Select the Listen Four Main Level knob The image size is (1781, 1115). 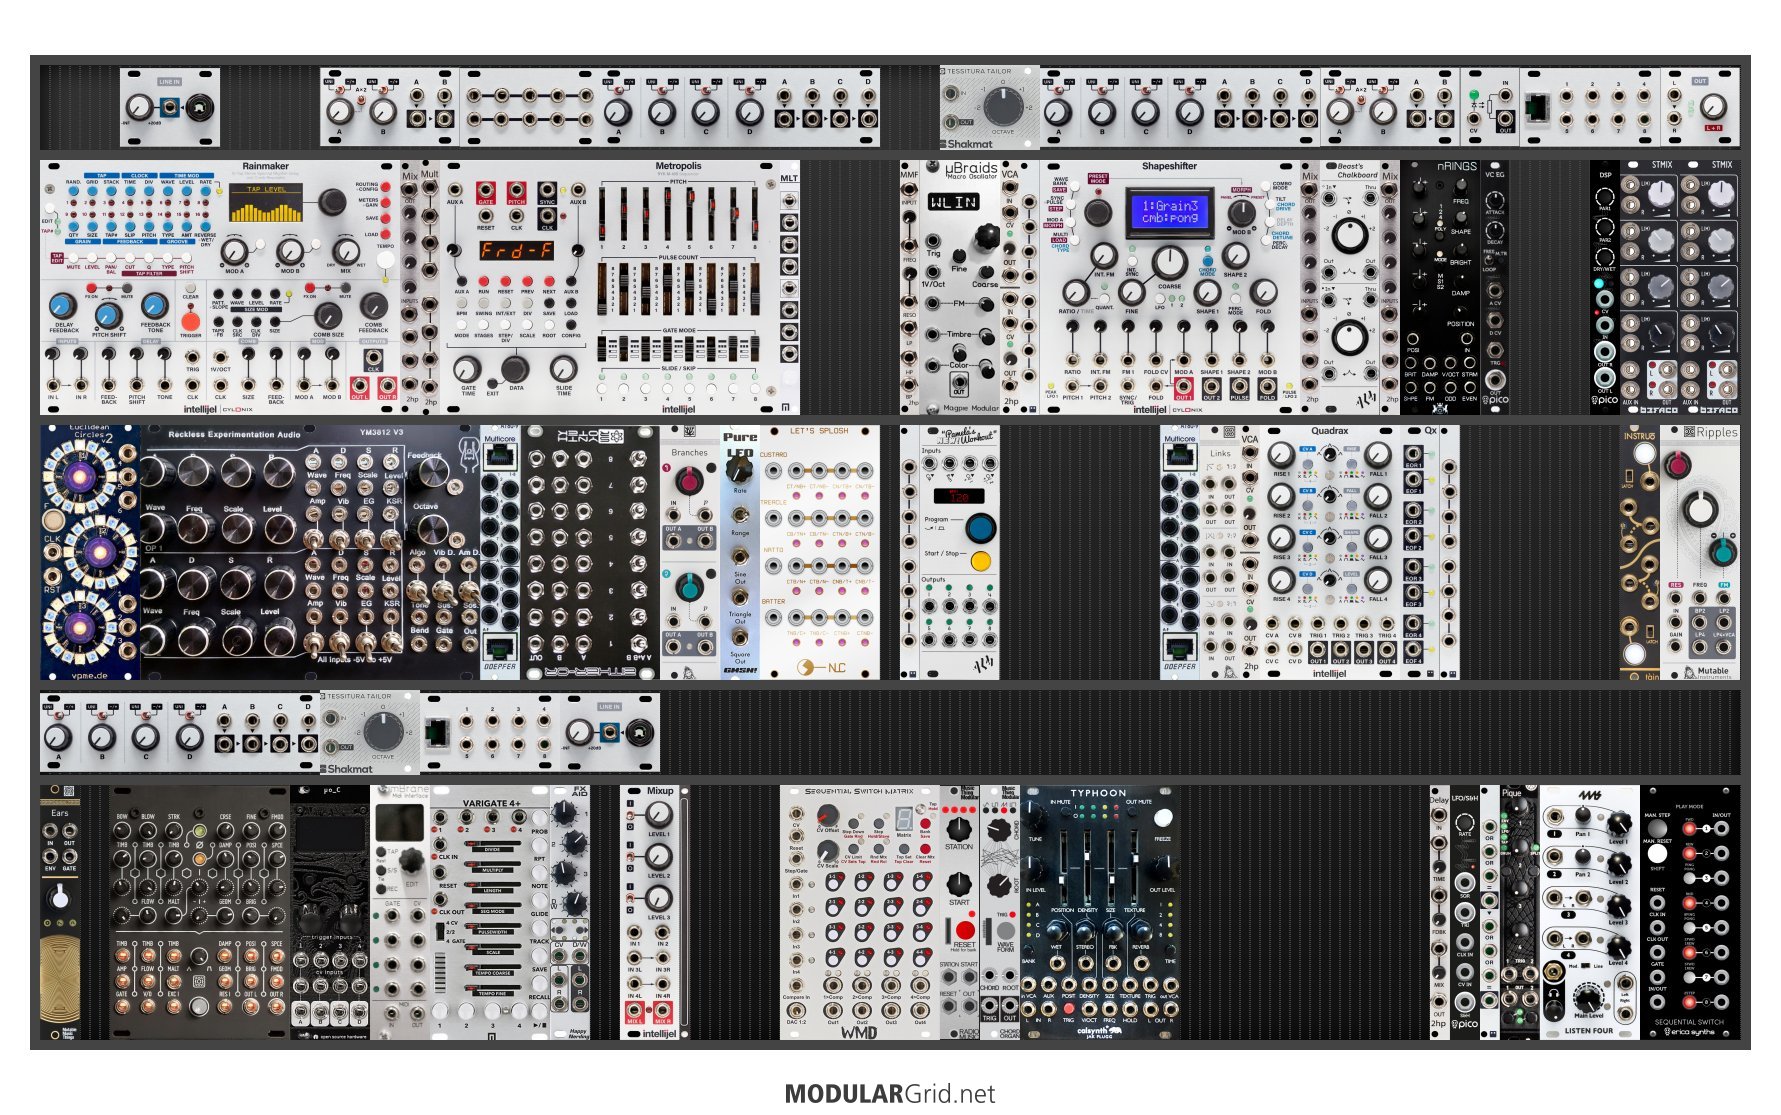point(1588,998)
